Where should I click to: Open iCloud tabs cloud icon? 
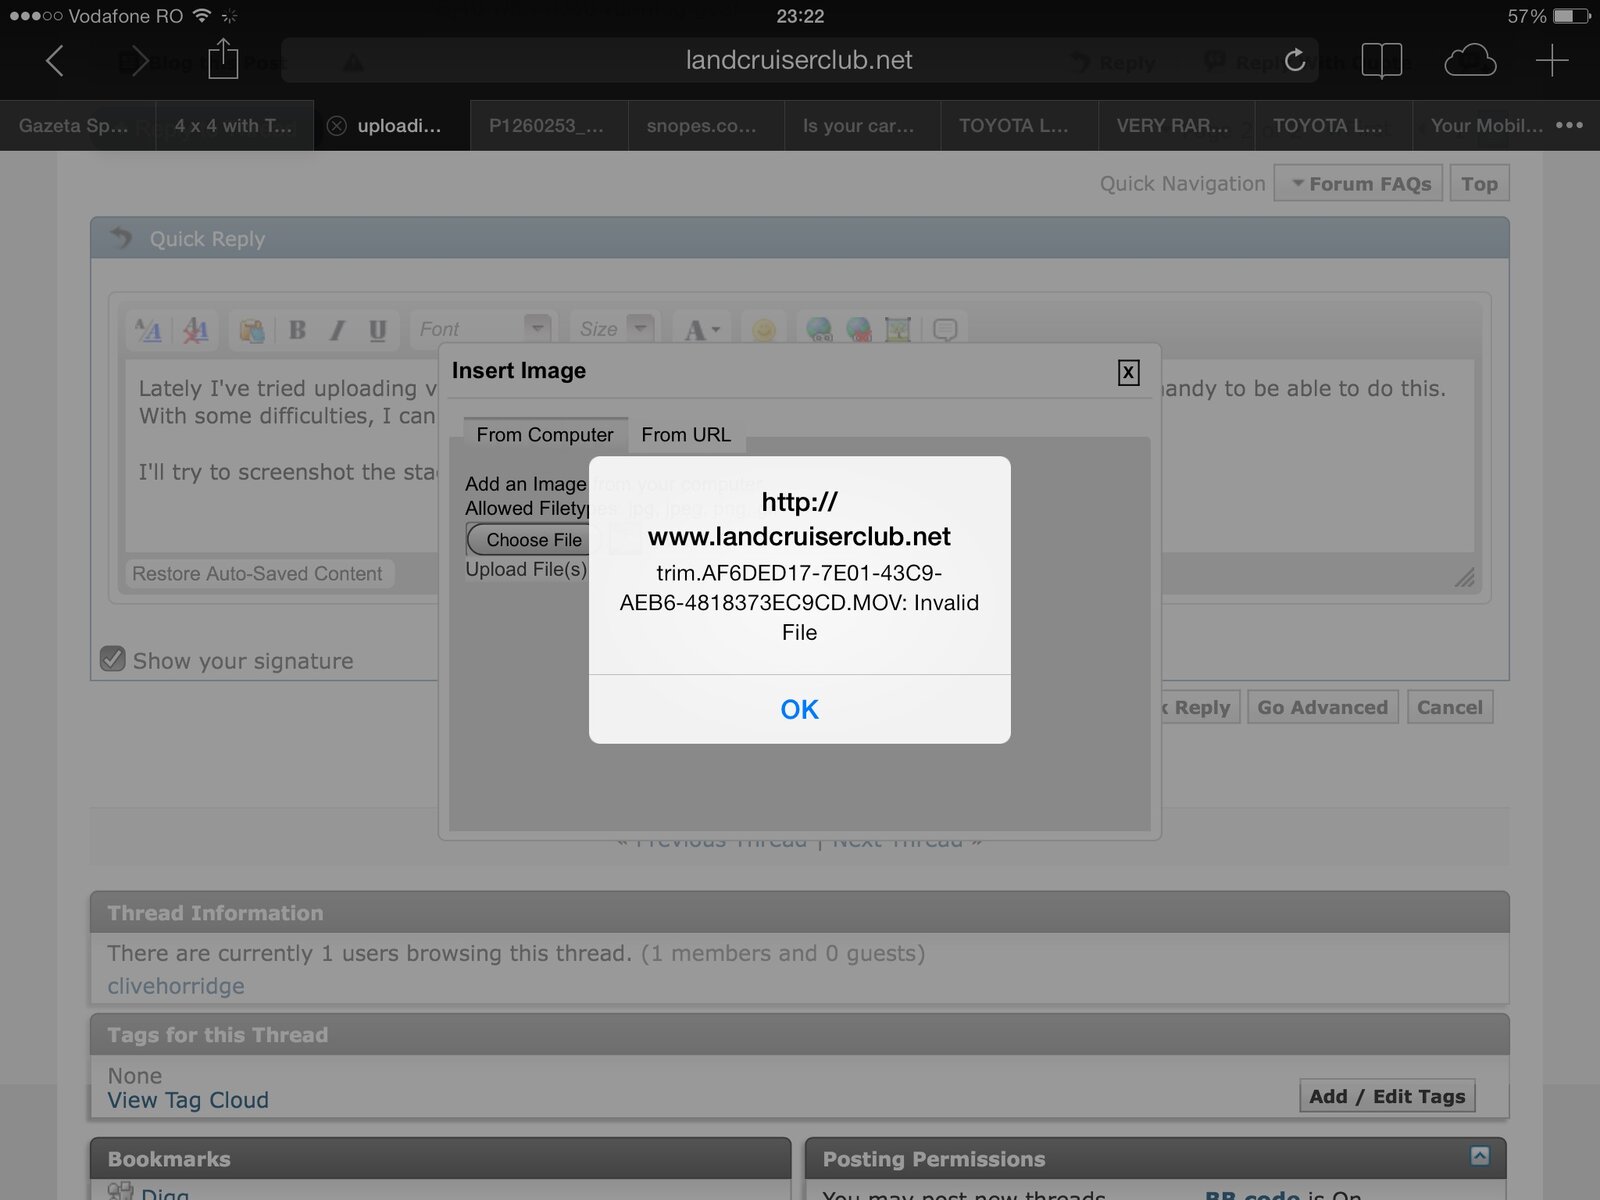pos(1470,61)
